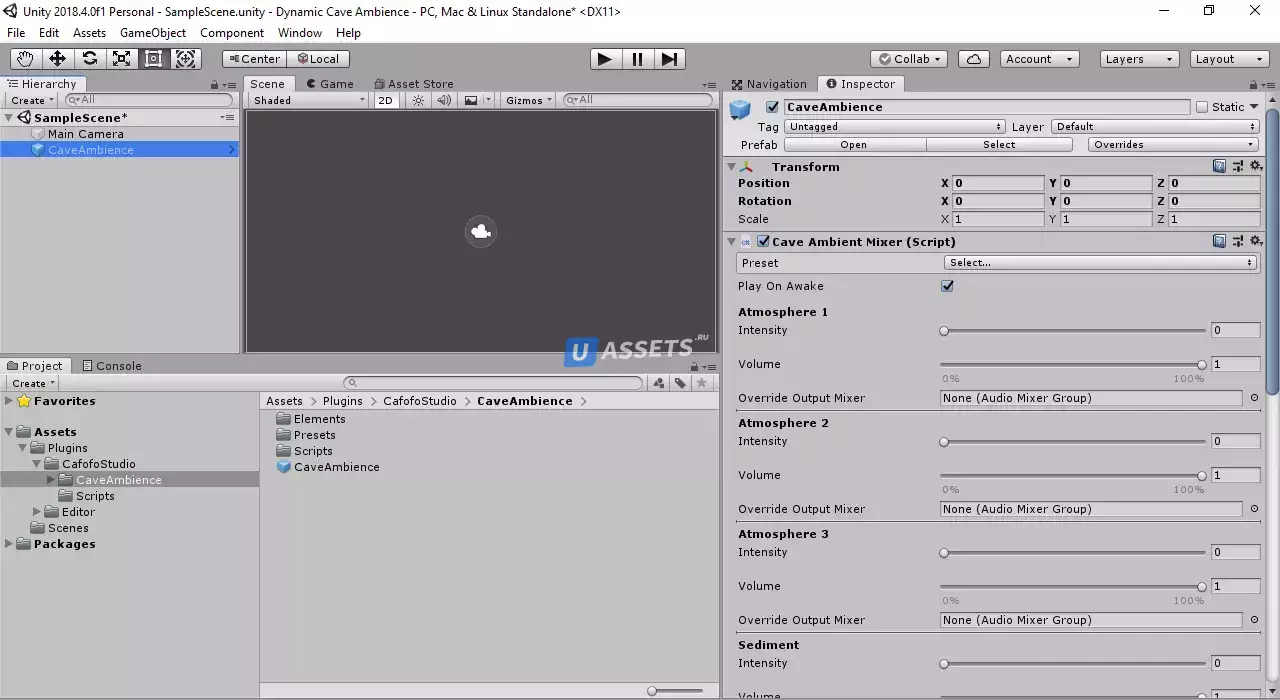
Task: Open the Assets menu
Action: pos(89,33)
